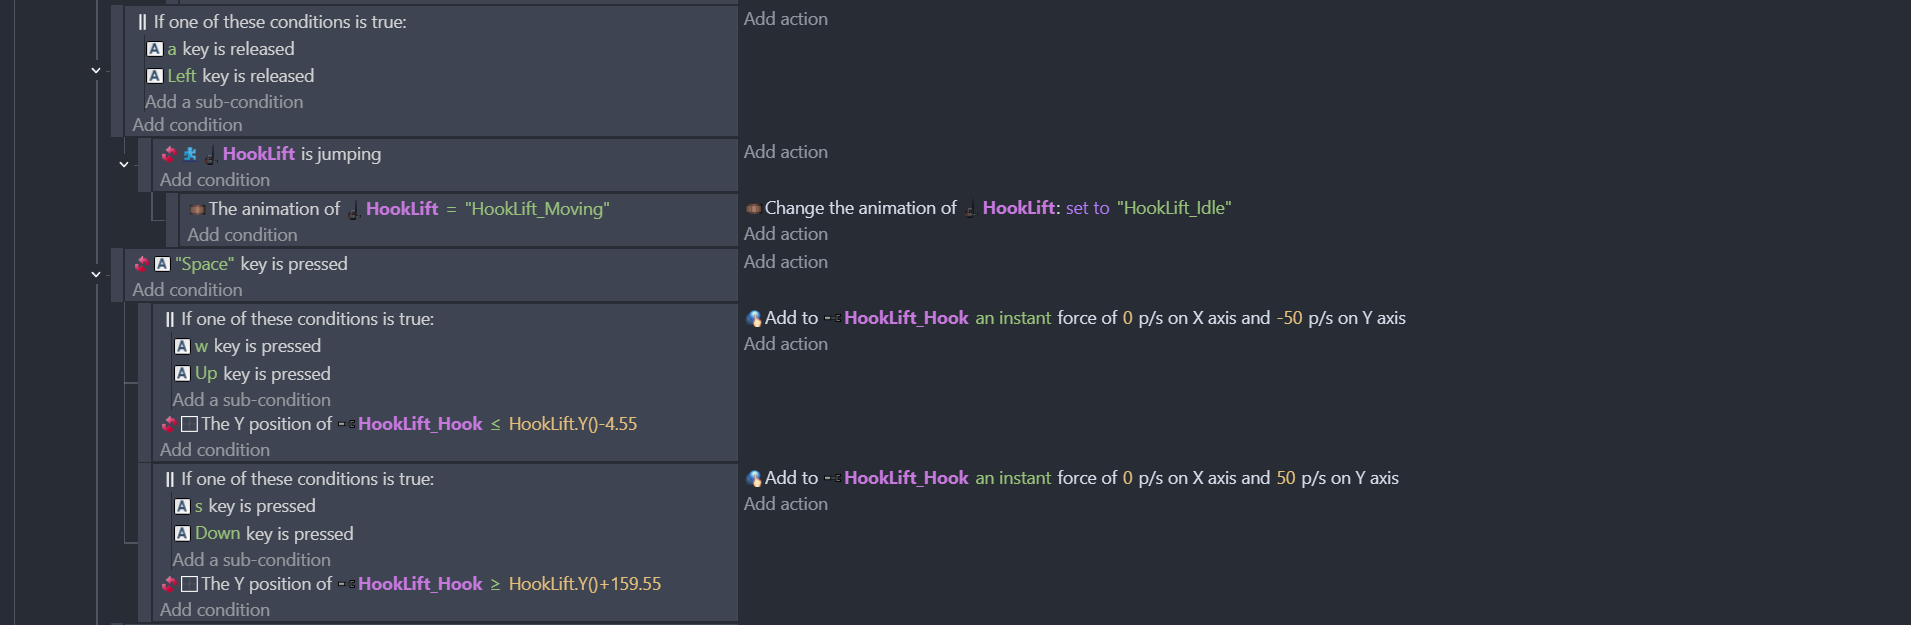Click "Add a sub-condition" under "Left key is released"

click(x=224, y=102)
